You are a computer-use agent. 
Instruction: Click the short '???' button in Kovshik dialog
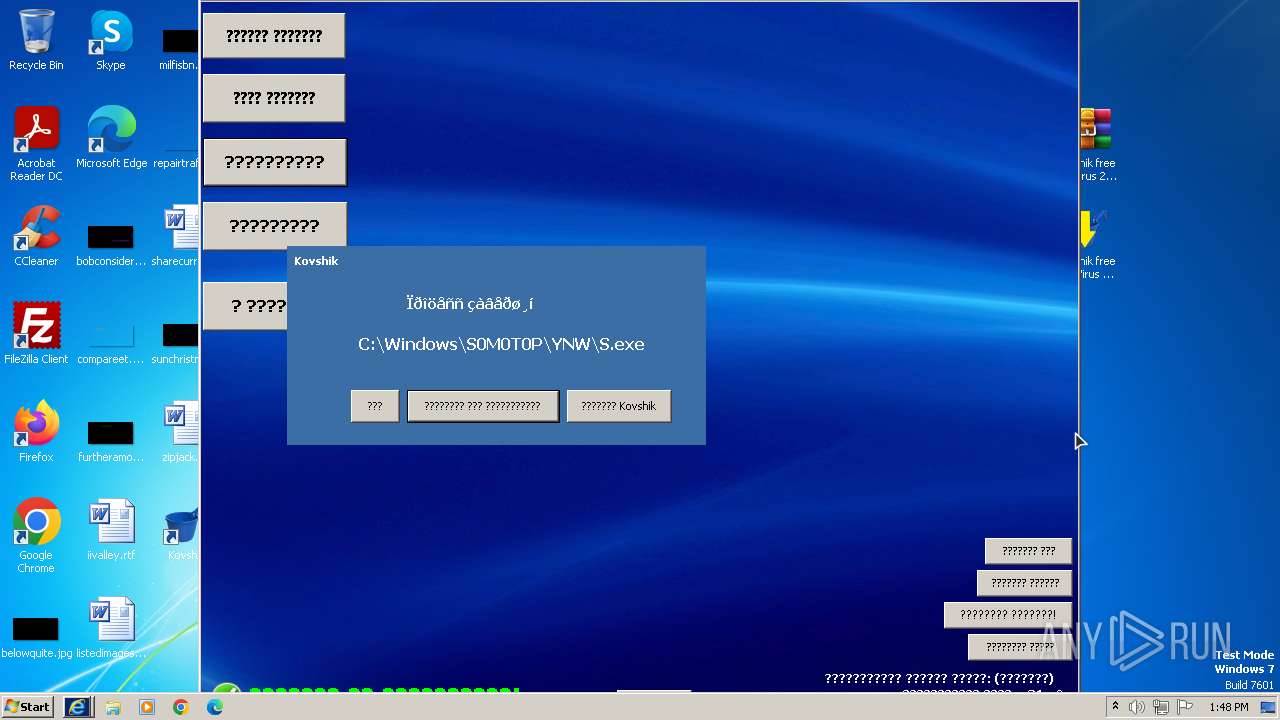click(375, 406)
